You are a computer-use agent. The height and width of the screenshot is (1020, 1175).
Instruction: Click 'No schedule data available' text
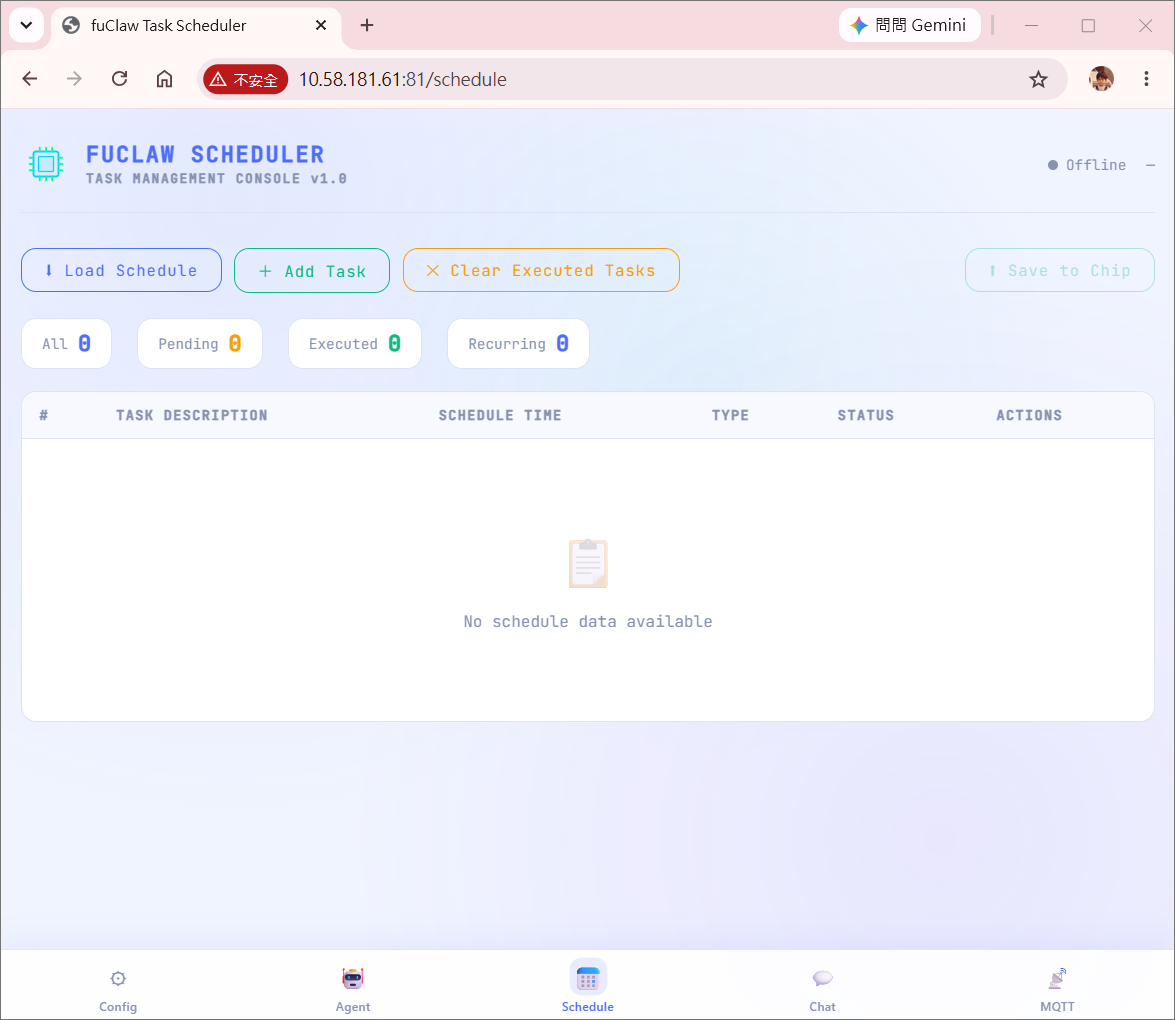(588, 621)
